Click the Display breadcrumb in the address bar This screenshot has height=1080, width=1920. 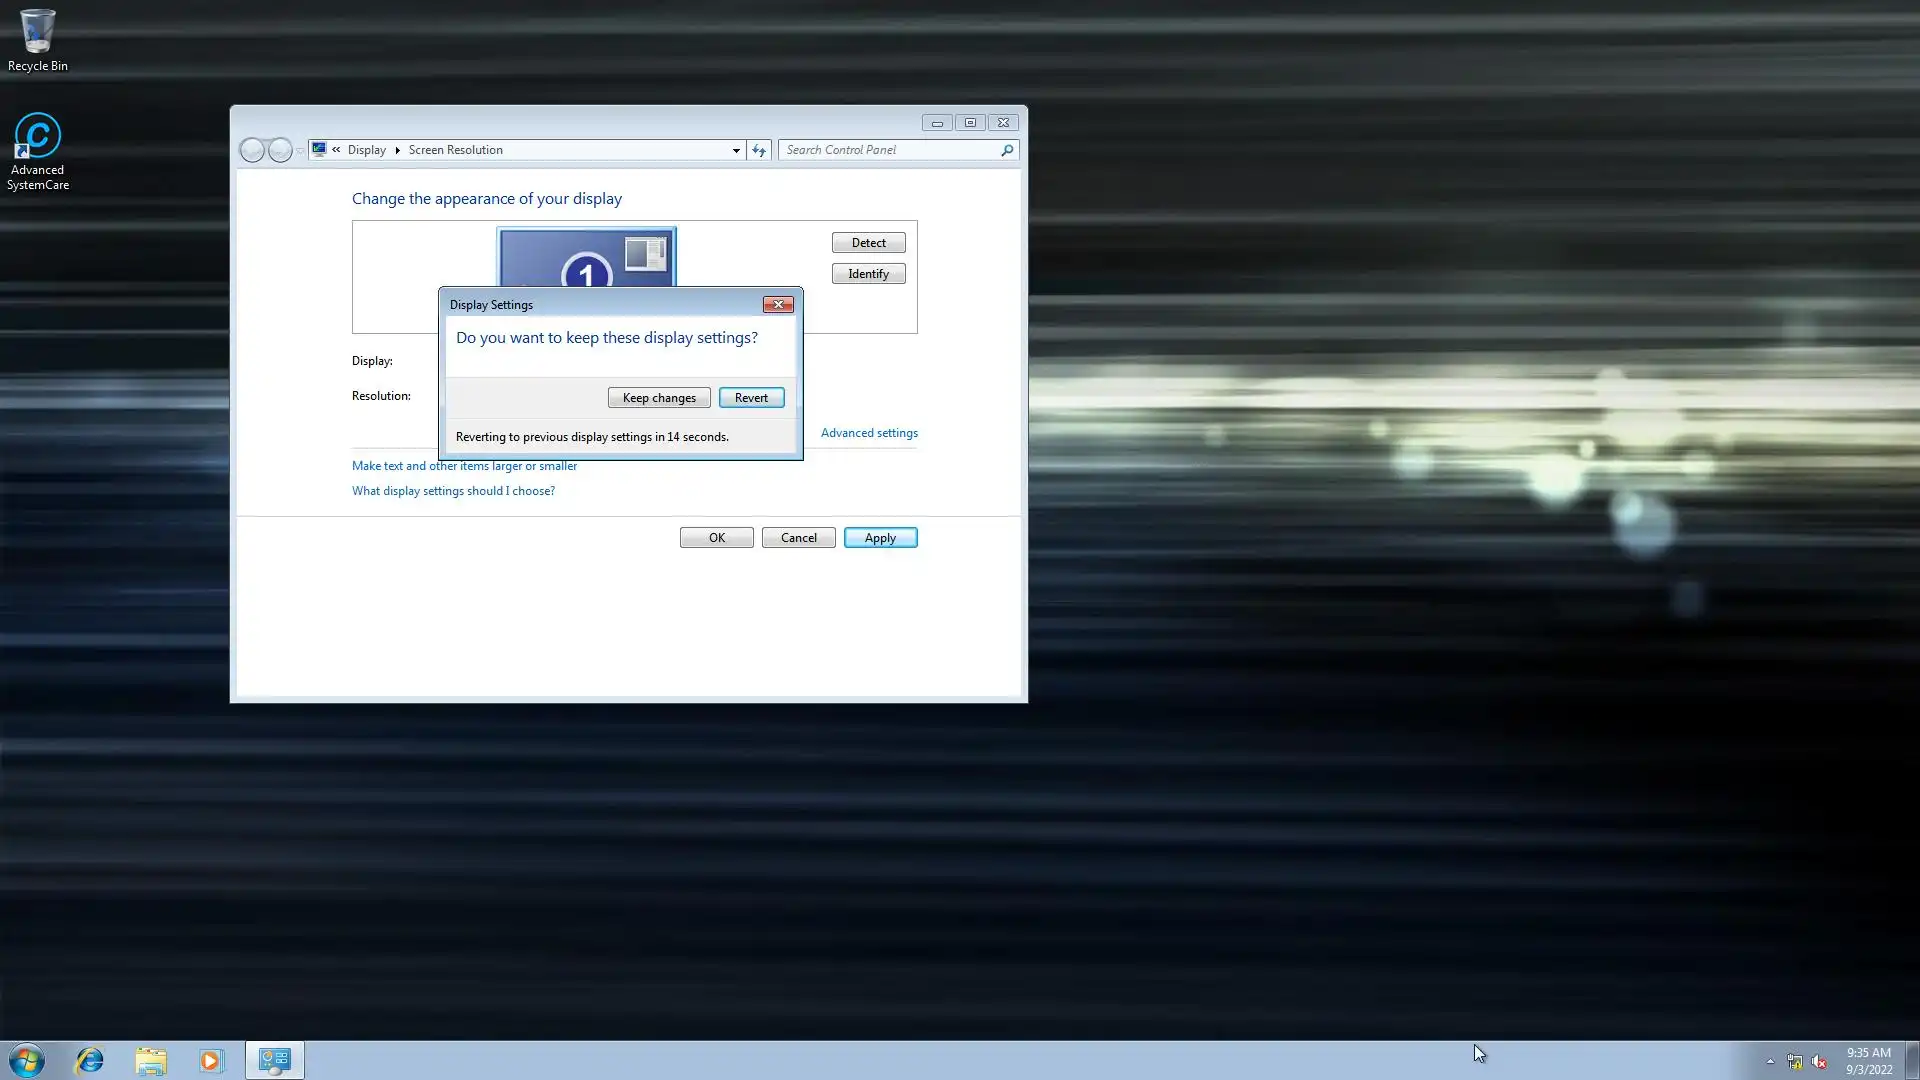point(366,150)
